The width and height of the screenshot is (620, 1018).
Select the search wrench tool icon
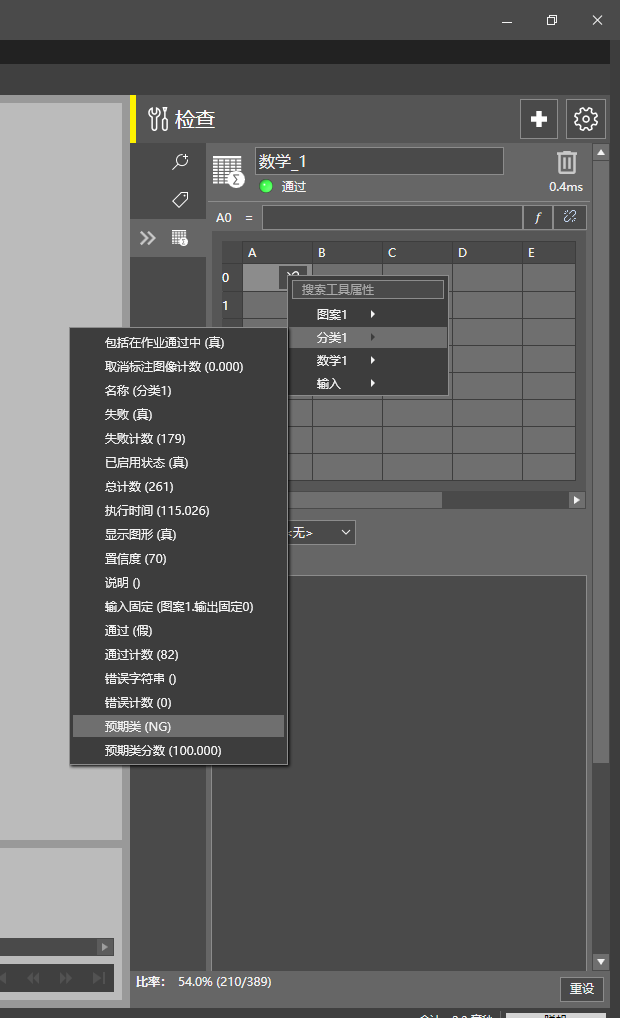coord(180,162)
